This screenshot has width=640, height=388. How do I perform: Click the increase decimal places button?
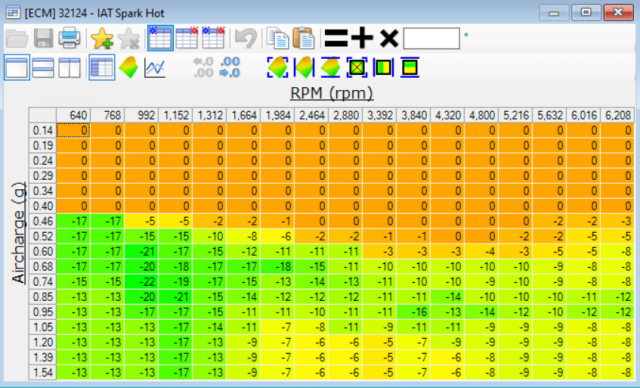coord(203,67)
